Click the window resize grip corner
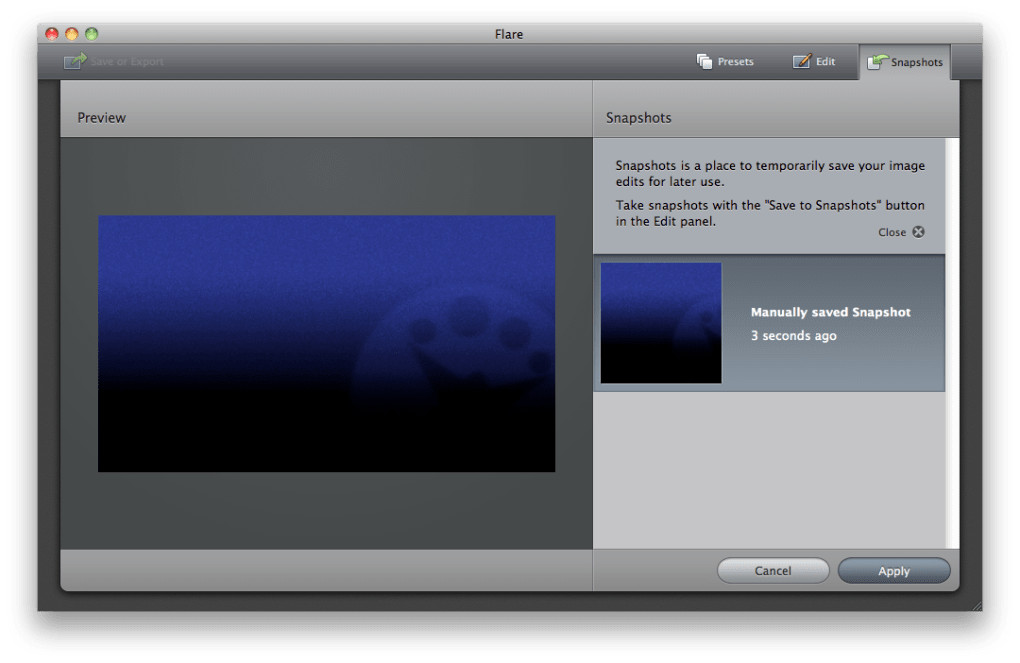The width and height of the screenshot is (1020, 663). pyautogui.click(x=976, y=605)
